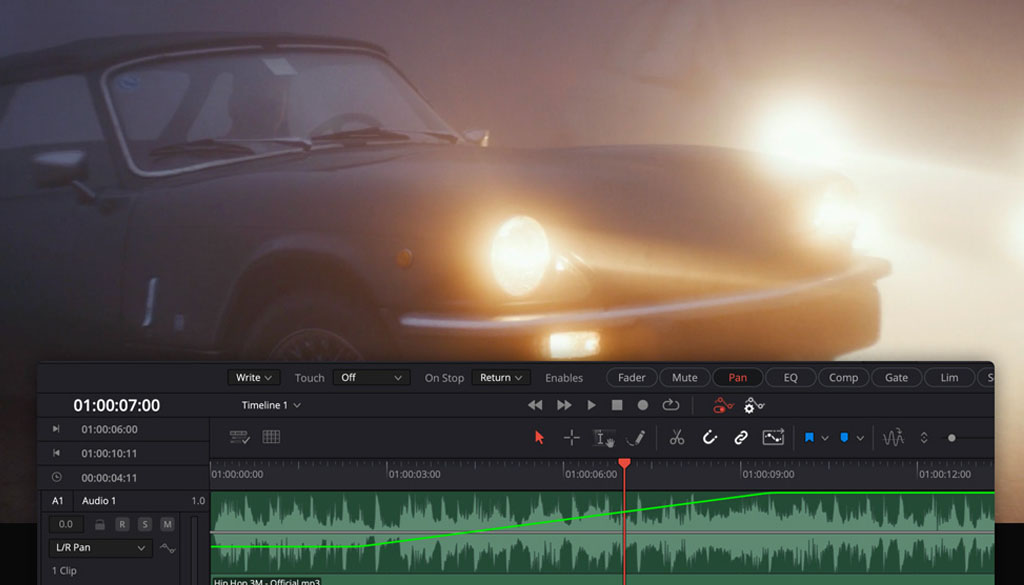The height and width of the screenshot is (585, 1024).
Task: Click the duration value 00:00:04:11
Action: coord(109,478)
